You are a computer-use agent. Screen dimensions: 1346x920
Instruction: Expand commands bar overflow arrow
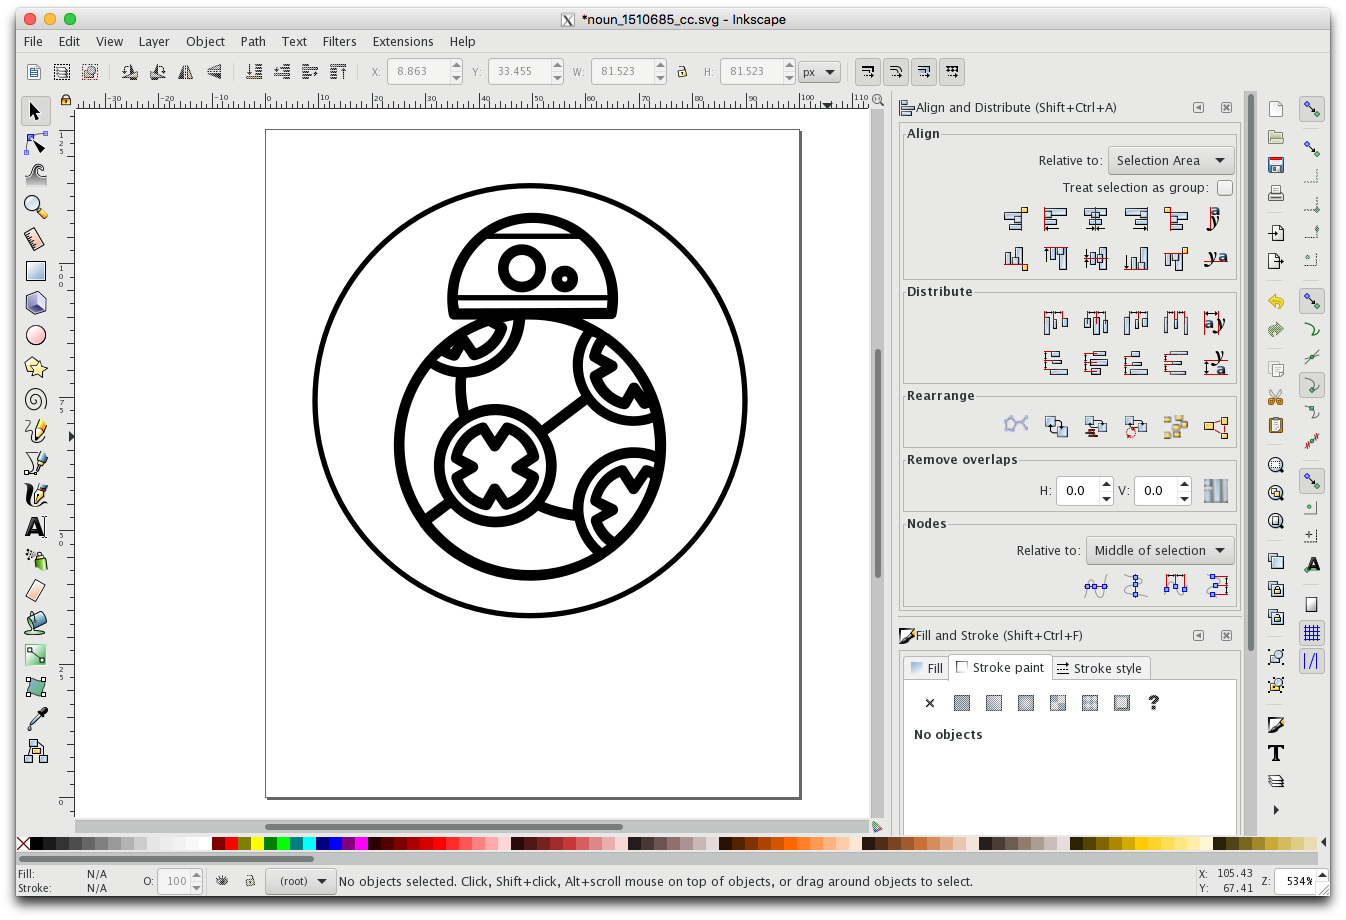pos(1276,810)
